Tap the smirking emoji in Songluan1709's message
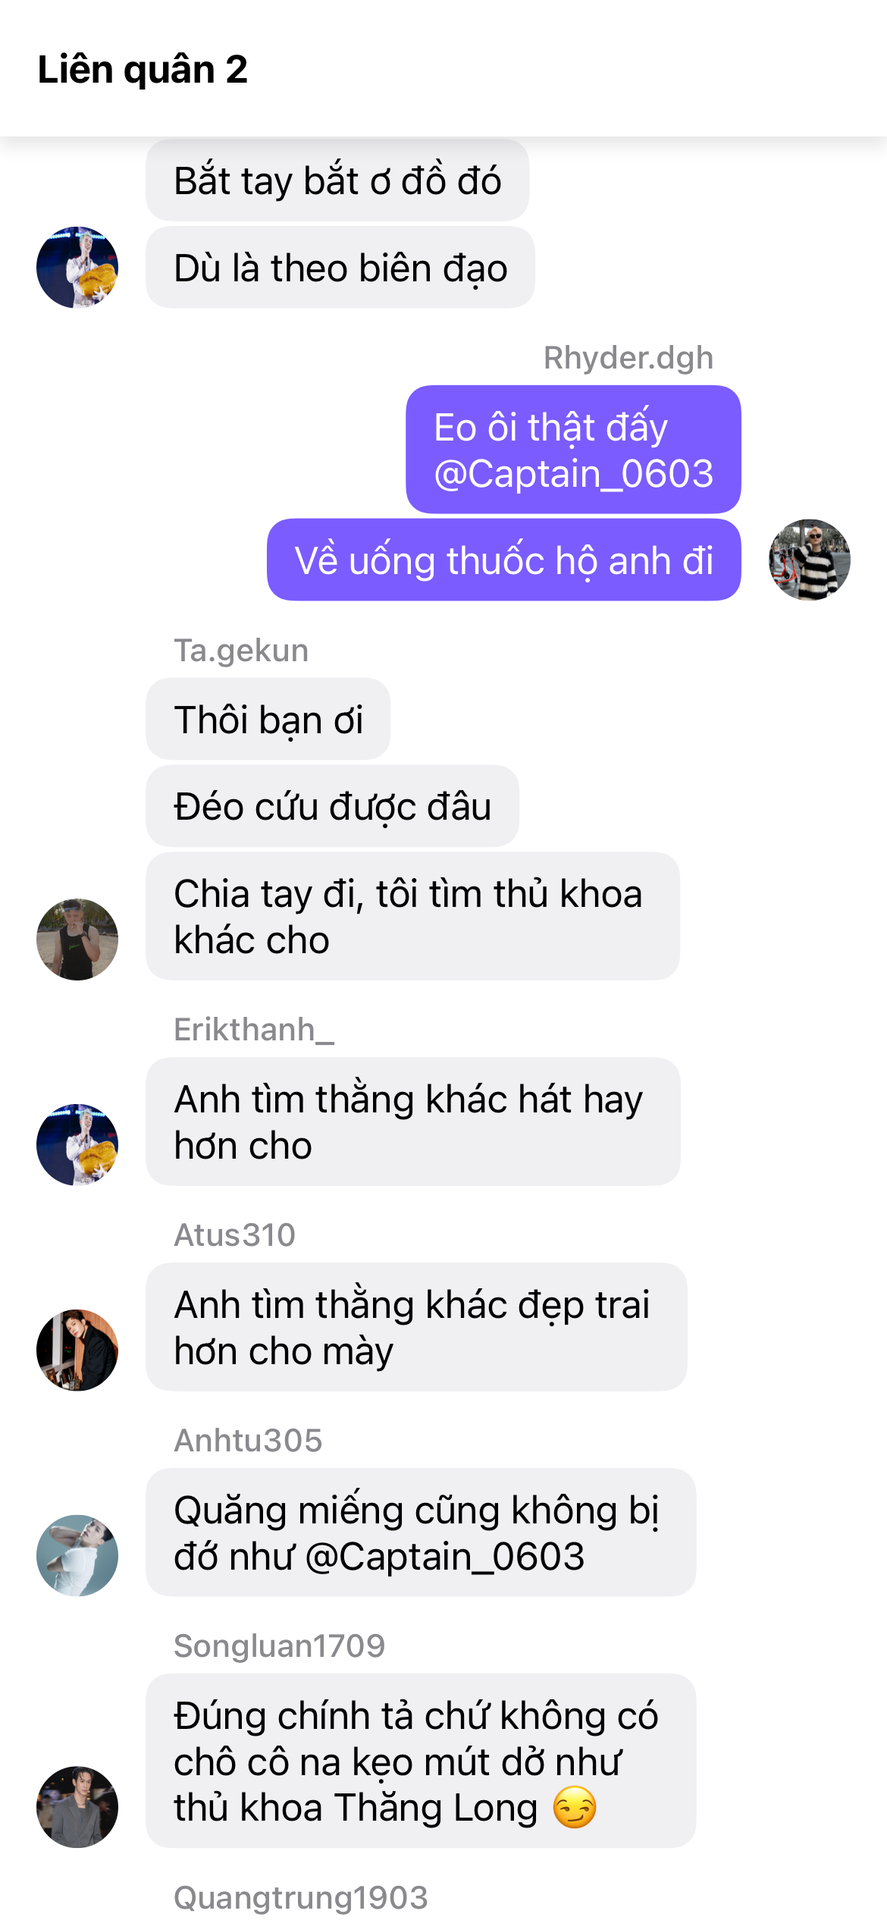The width and height of the screenshot is (887, 1920). pos(574,1808)
